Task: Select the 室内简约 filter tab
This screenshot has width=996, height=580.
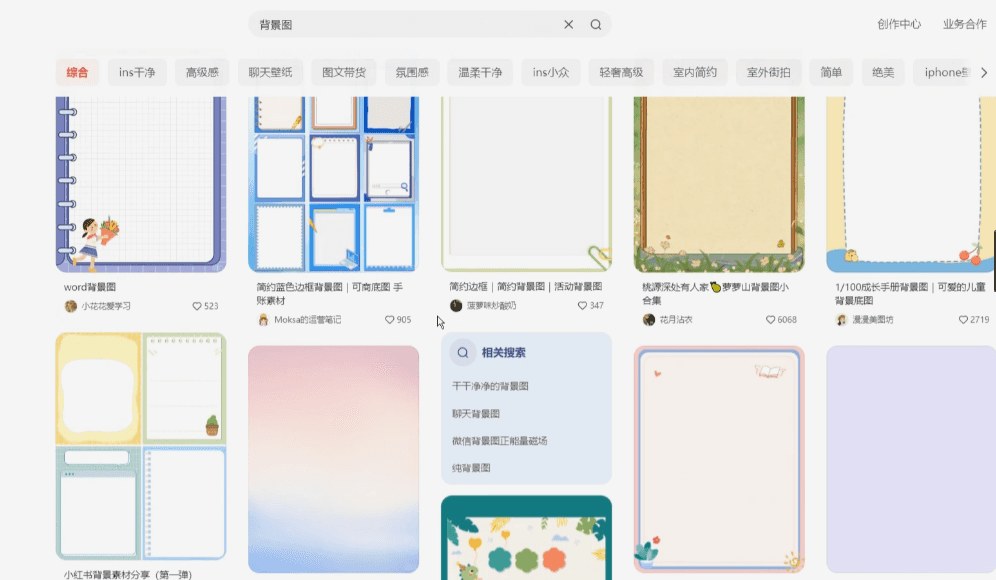Action: (695, 72)
